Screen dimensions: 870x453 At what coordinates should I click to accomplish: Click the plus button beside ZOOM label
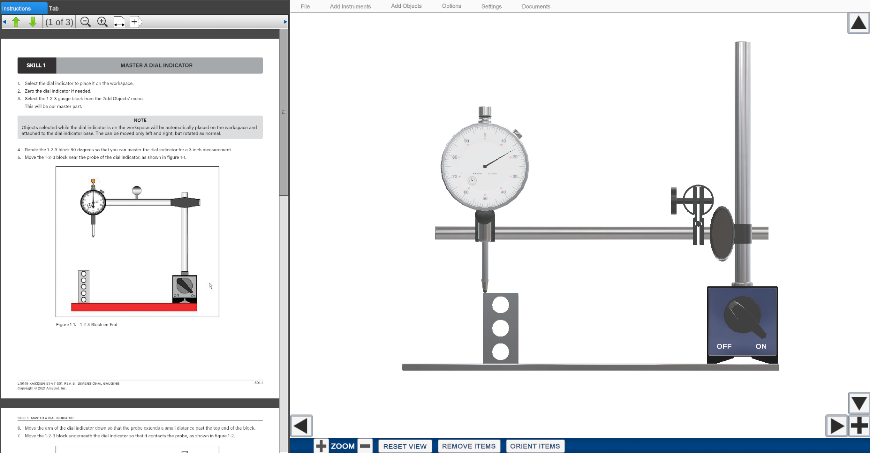321,446
